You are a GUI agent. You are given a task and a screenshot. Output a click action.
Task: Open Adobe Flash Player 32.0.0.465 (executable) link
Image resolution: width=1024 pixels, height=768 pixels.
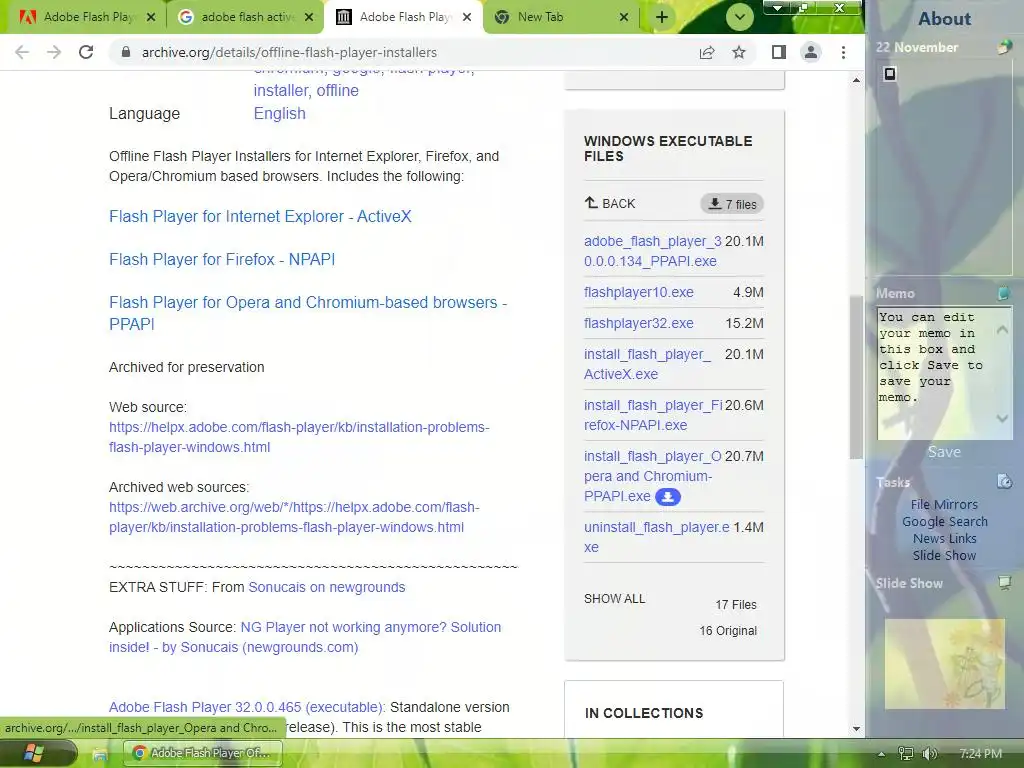click(x=247, y=707)
